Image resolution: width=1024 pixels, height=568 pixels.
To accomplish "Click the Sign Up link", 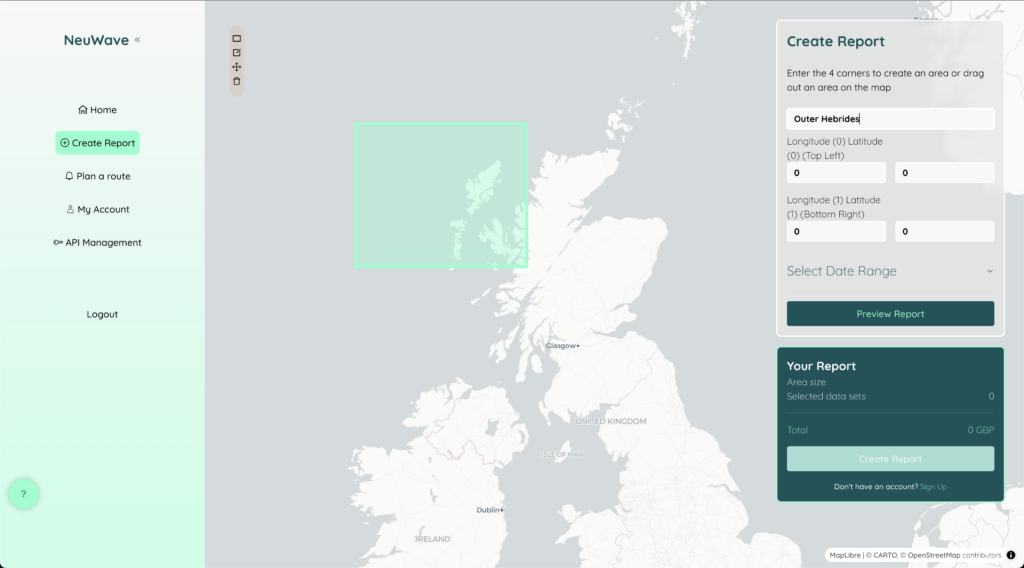I will coord(933,487).
